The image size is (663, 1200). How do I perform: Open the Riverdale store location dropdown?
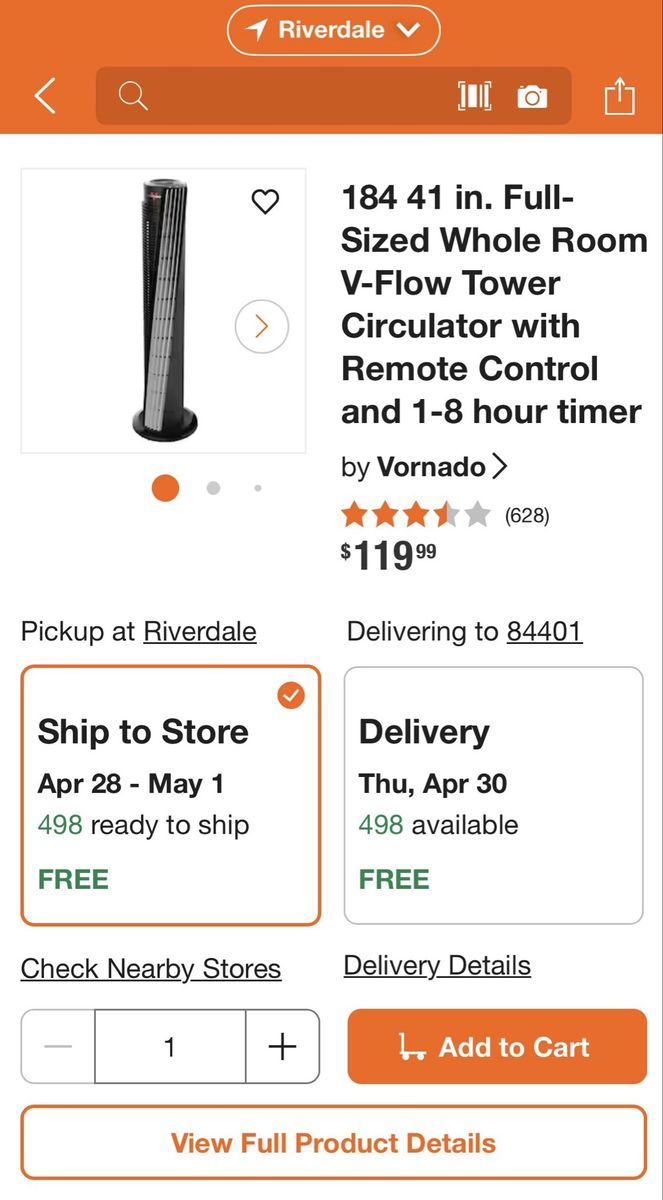[x=333, y=30]
